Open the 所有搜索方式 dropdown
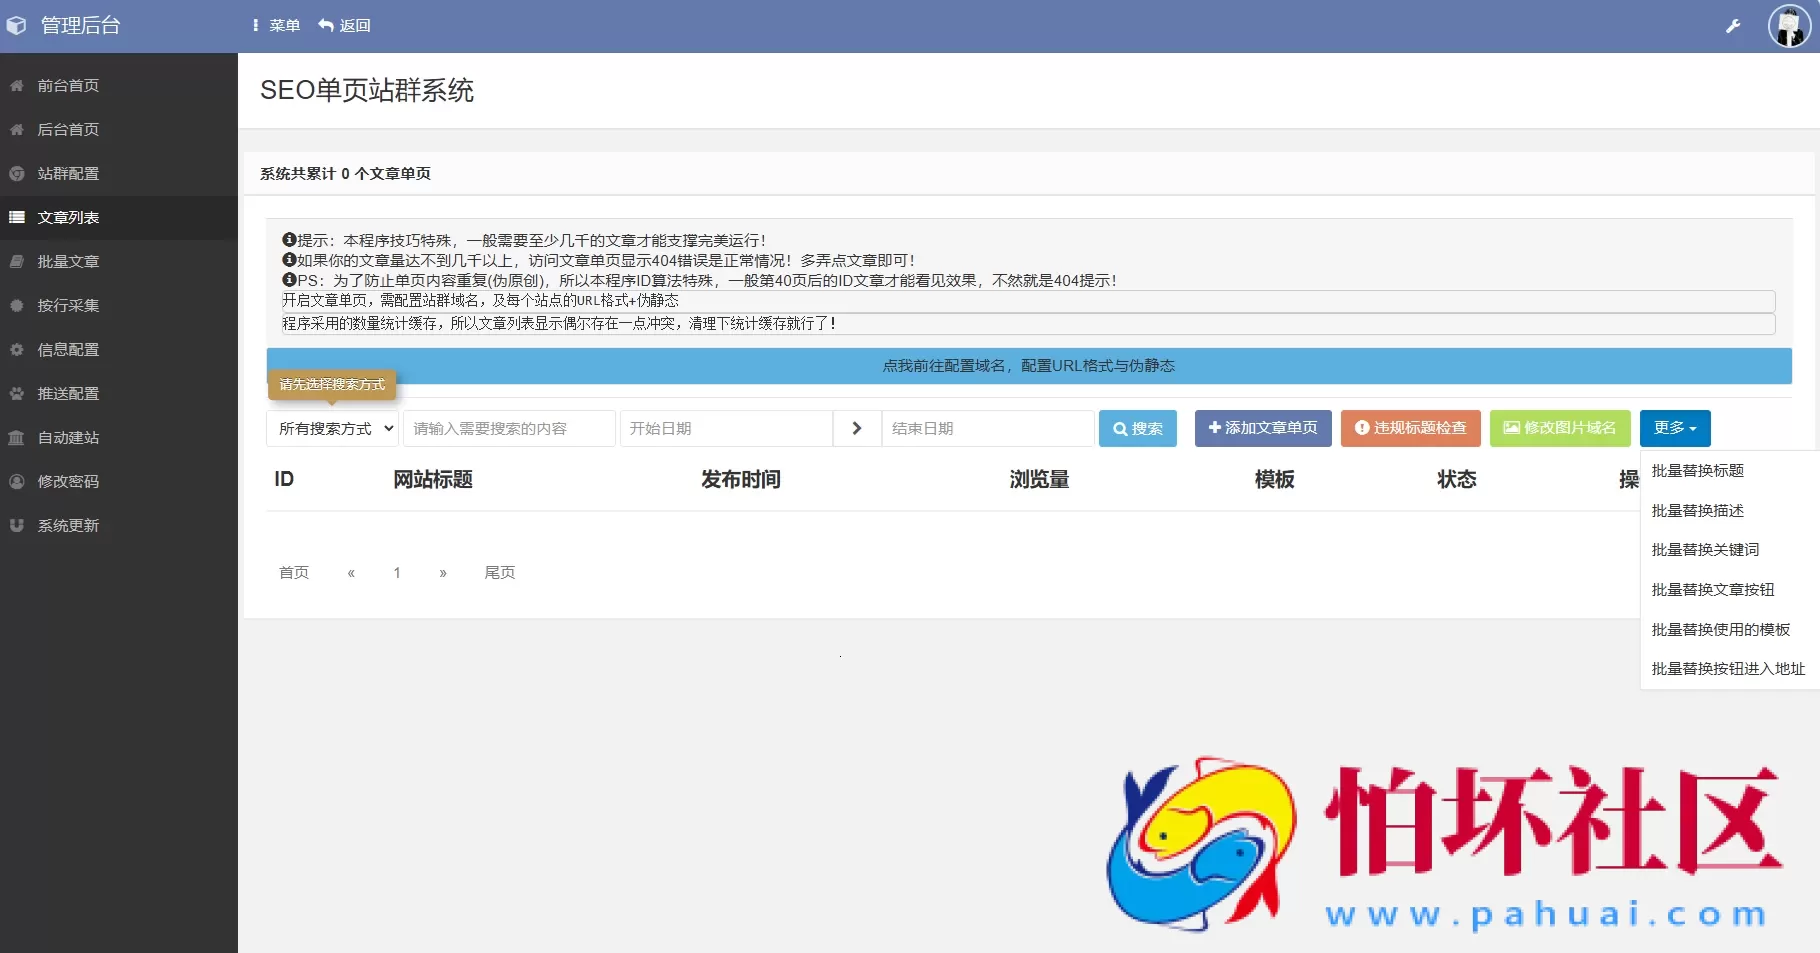 coord(332,428)
